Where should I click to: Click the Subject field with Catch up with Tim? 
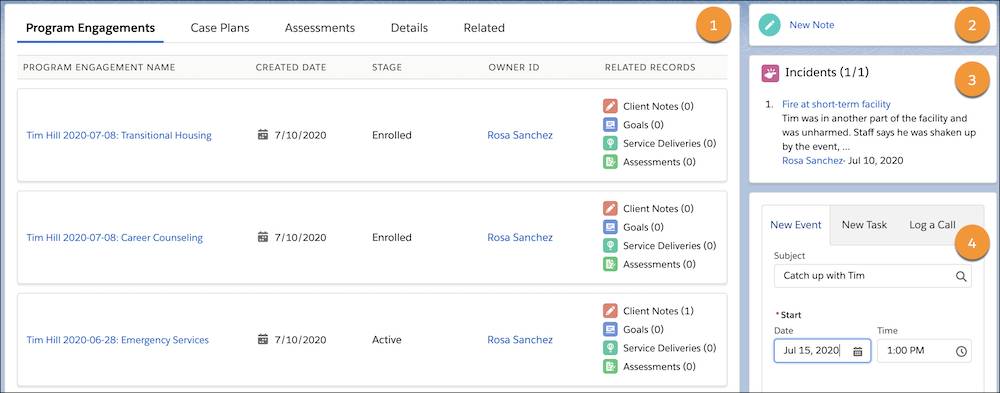(872, 276)
